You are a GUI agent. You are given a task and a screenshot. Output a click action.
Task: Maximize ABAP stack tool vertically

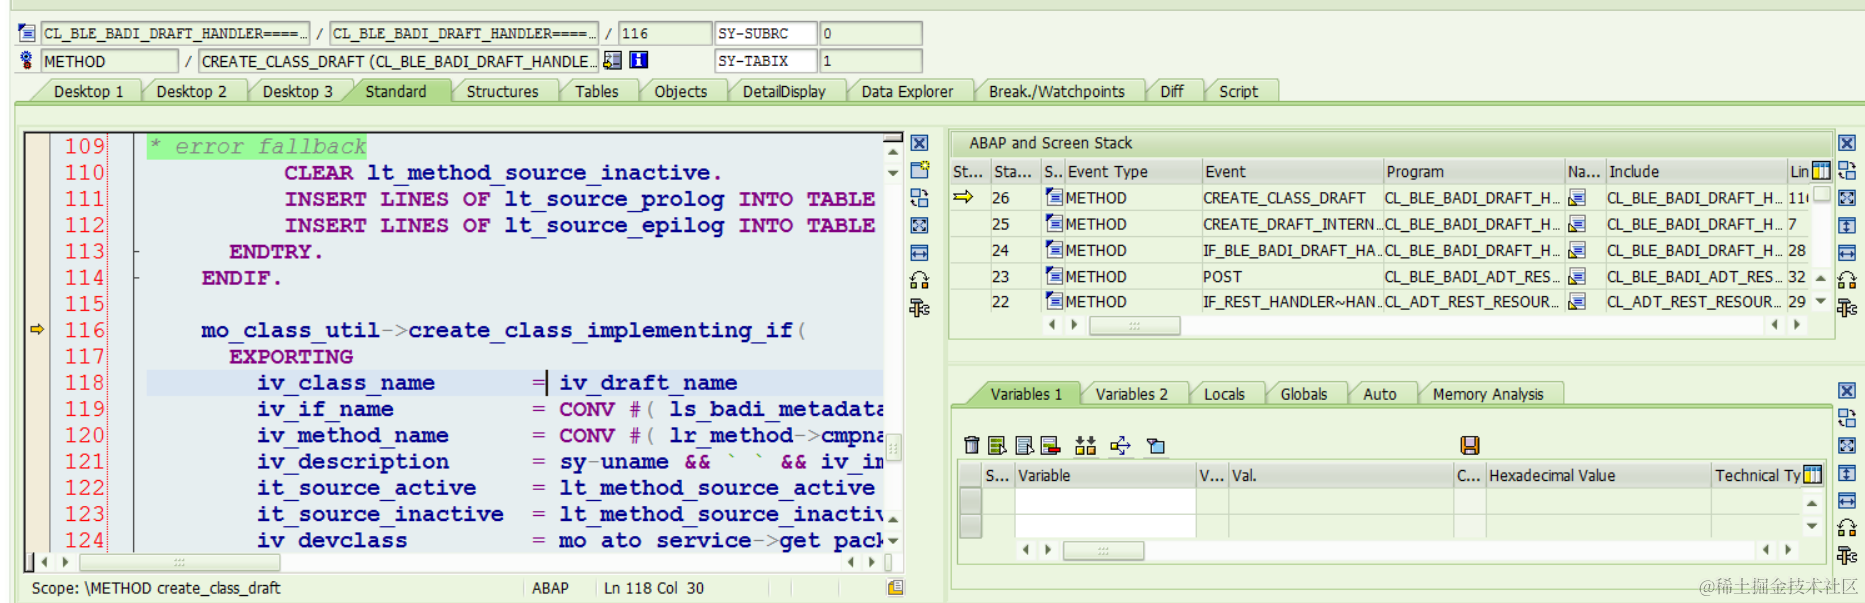pyautogui.click(x=1847, y=225)
